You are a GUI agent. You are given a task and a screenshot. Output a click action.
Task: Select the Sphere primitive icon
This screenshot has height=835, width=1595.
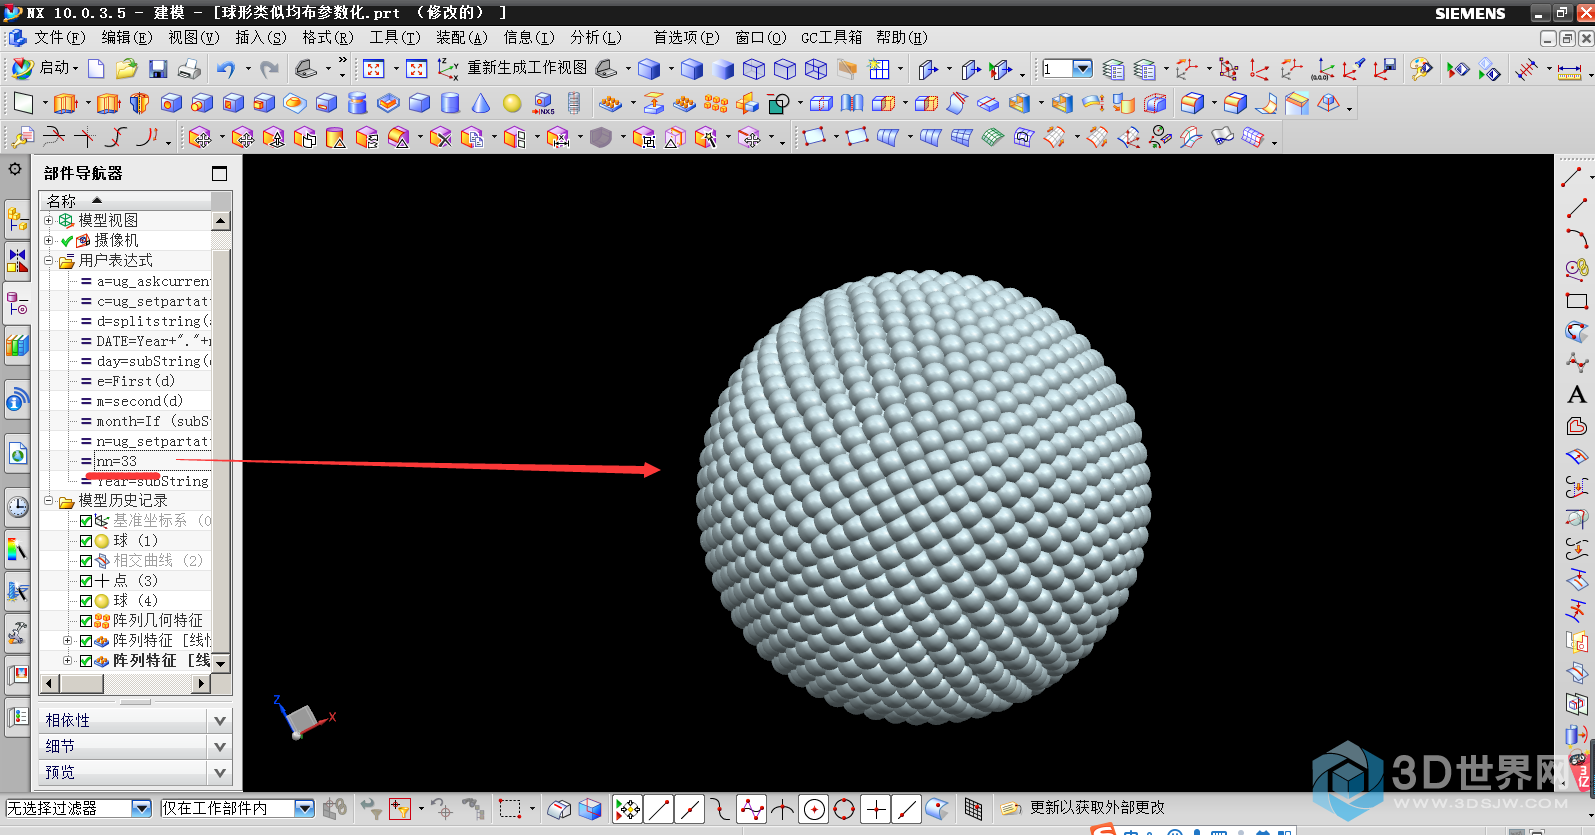tap(512, 103)
